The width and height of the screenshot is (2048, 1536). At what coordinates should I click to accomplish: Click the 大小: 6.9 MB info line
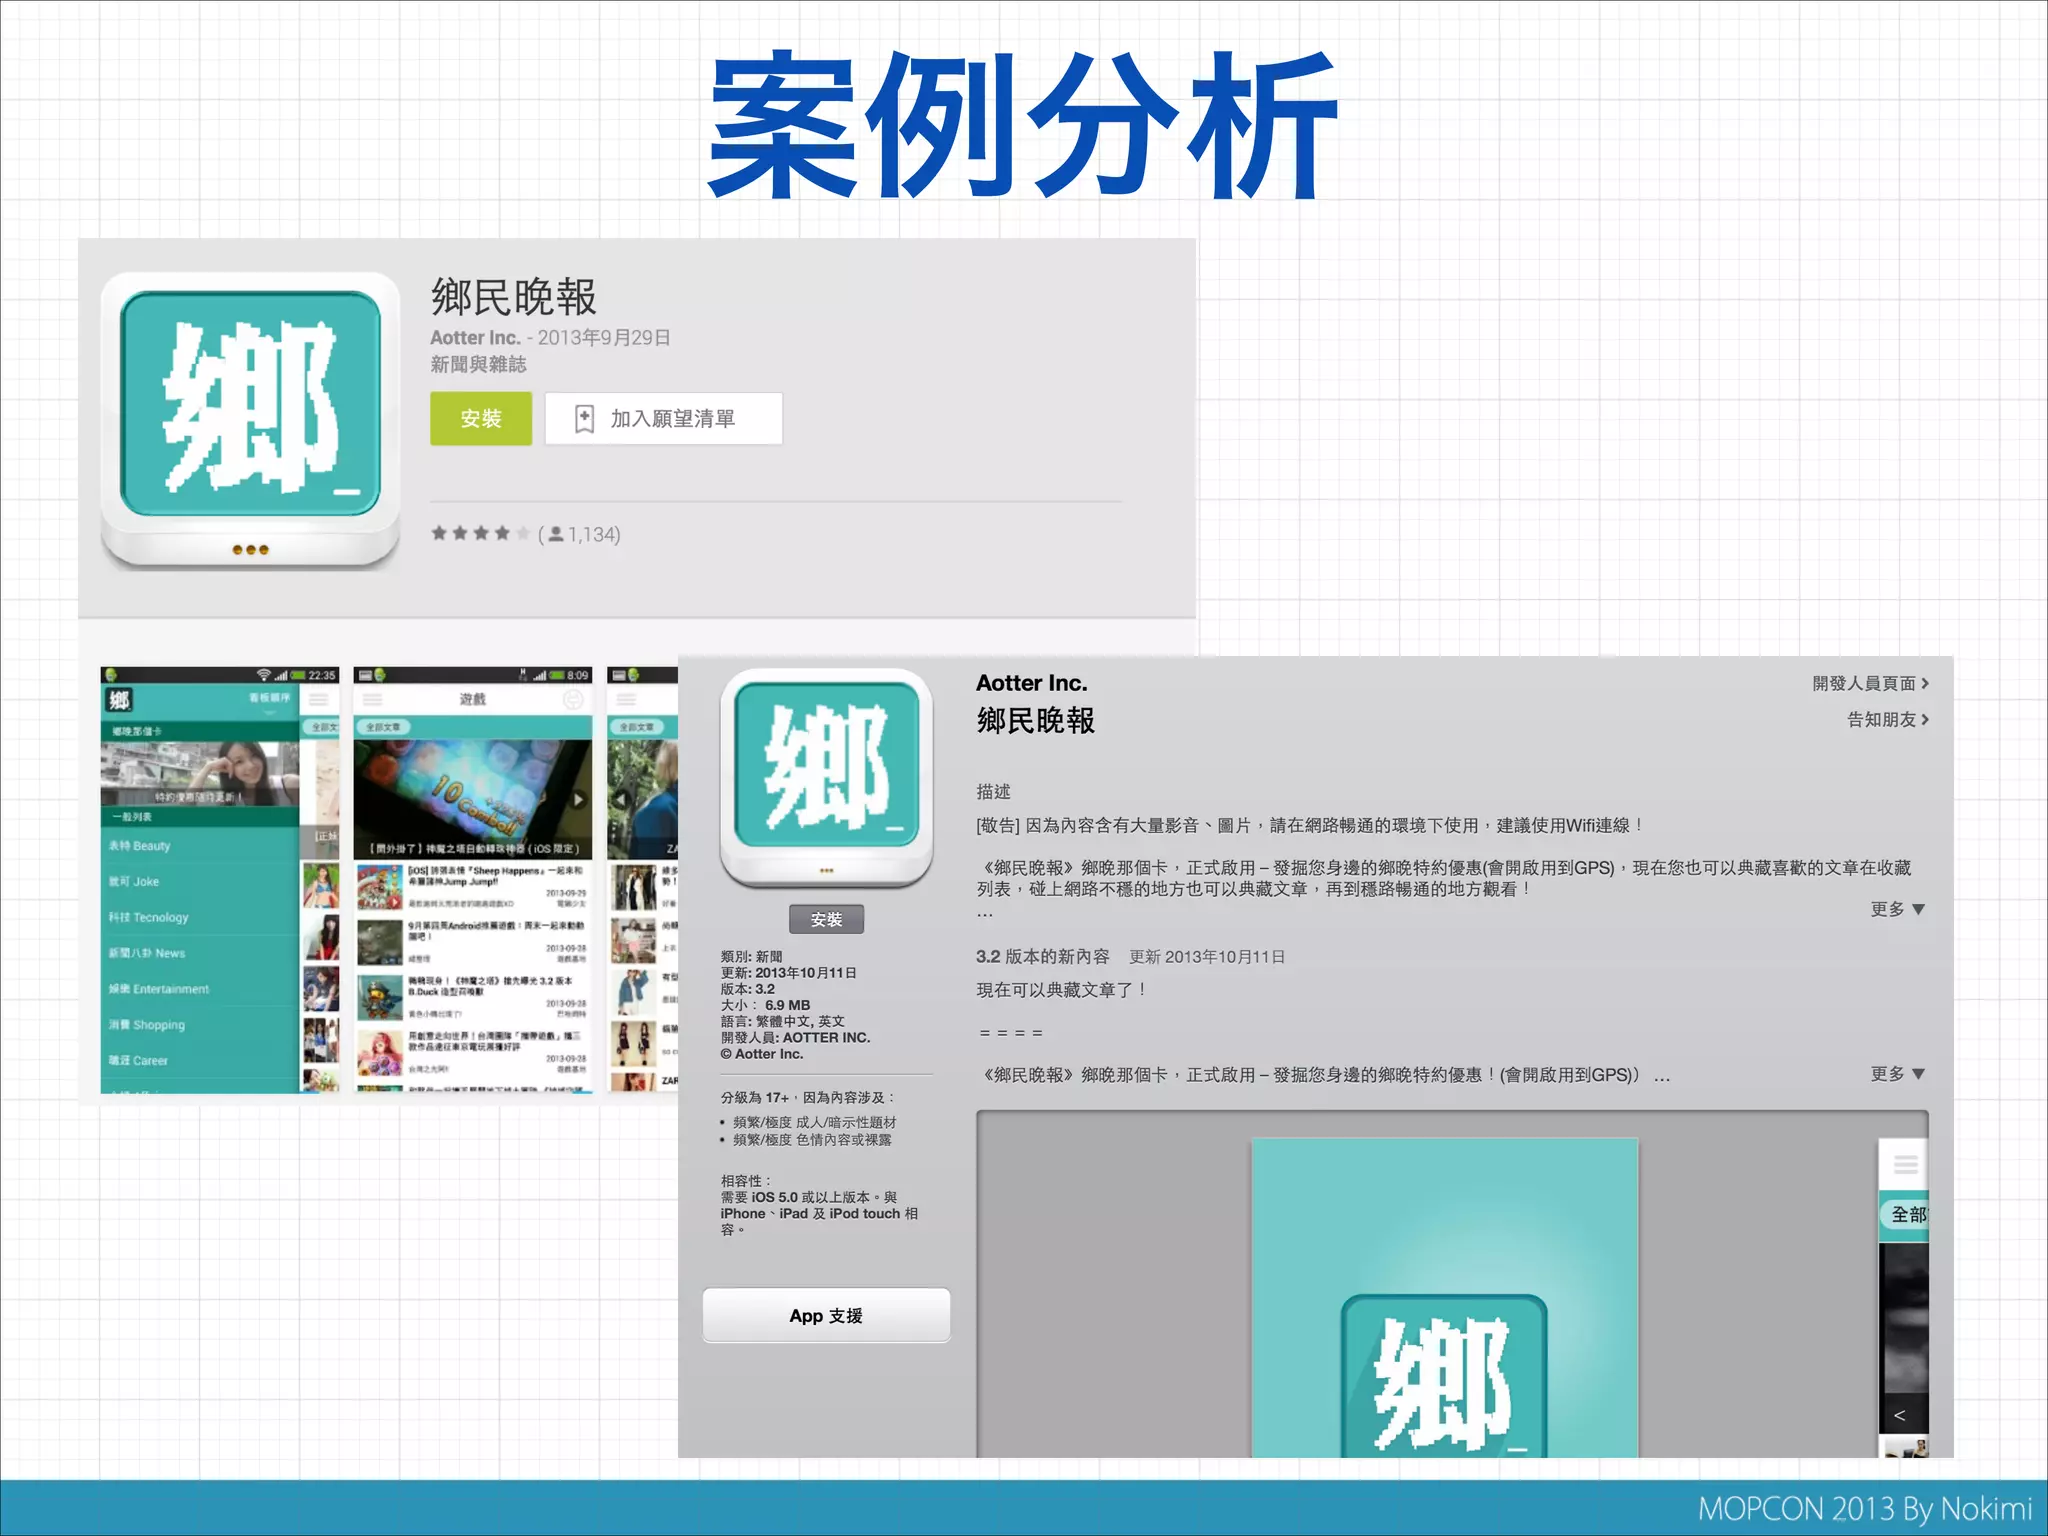pyautogui.click(x=765, y=1005)
